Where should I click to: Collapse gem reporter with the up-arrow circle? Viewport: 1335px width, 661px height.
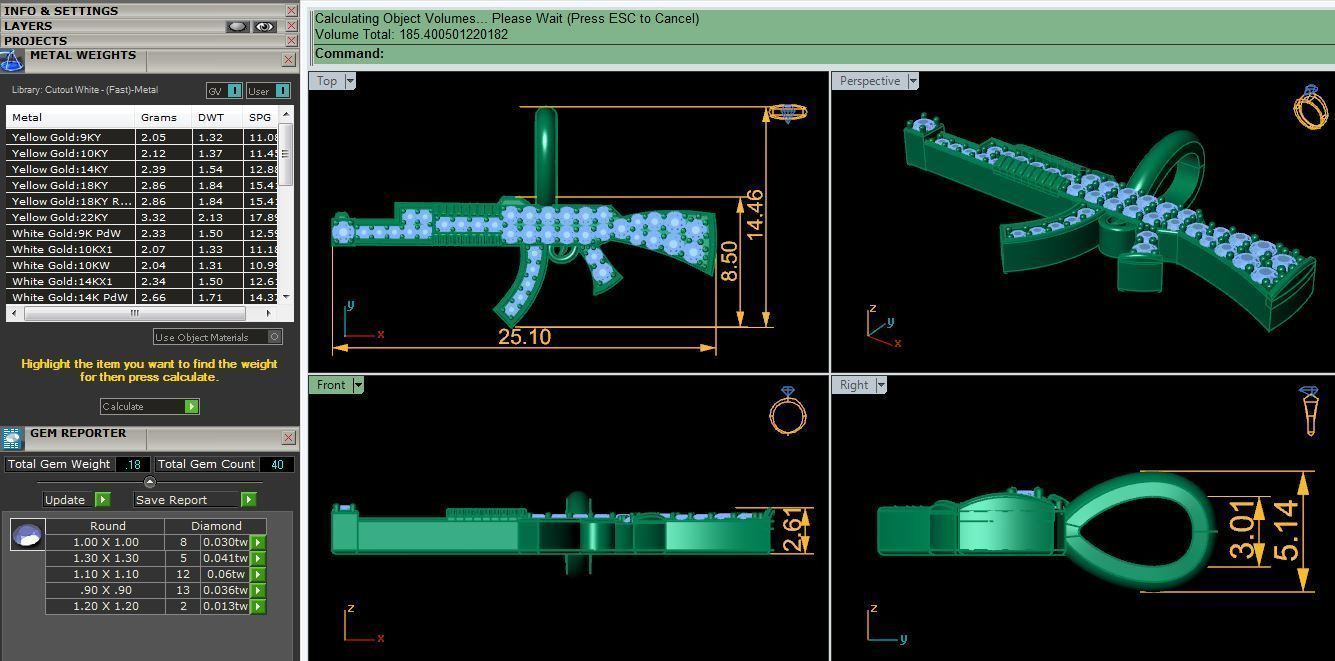(150, 482)
